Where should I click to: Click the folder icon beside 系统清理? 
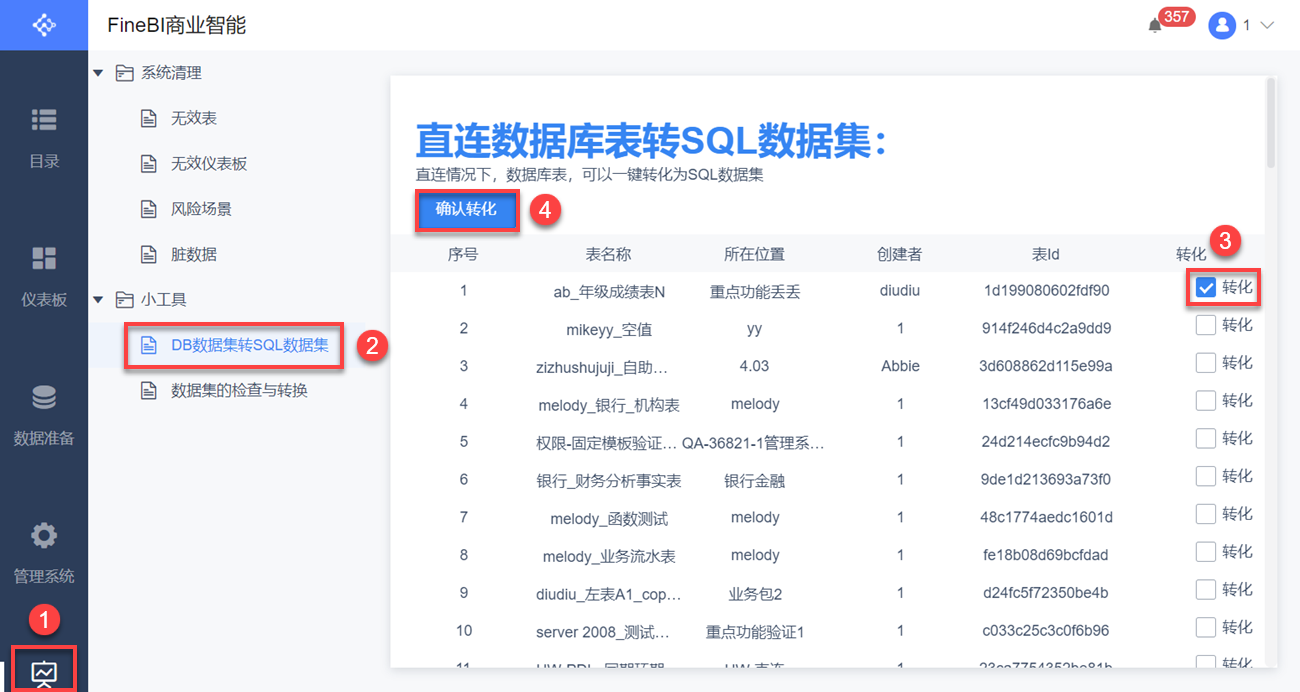pos(124,73)
